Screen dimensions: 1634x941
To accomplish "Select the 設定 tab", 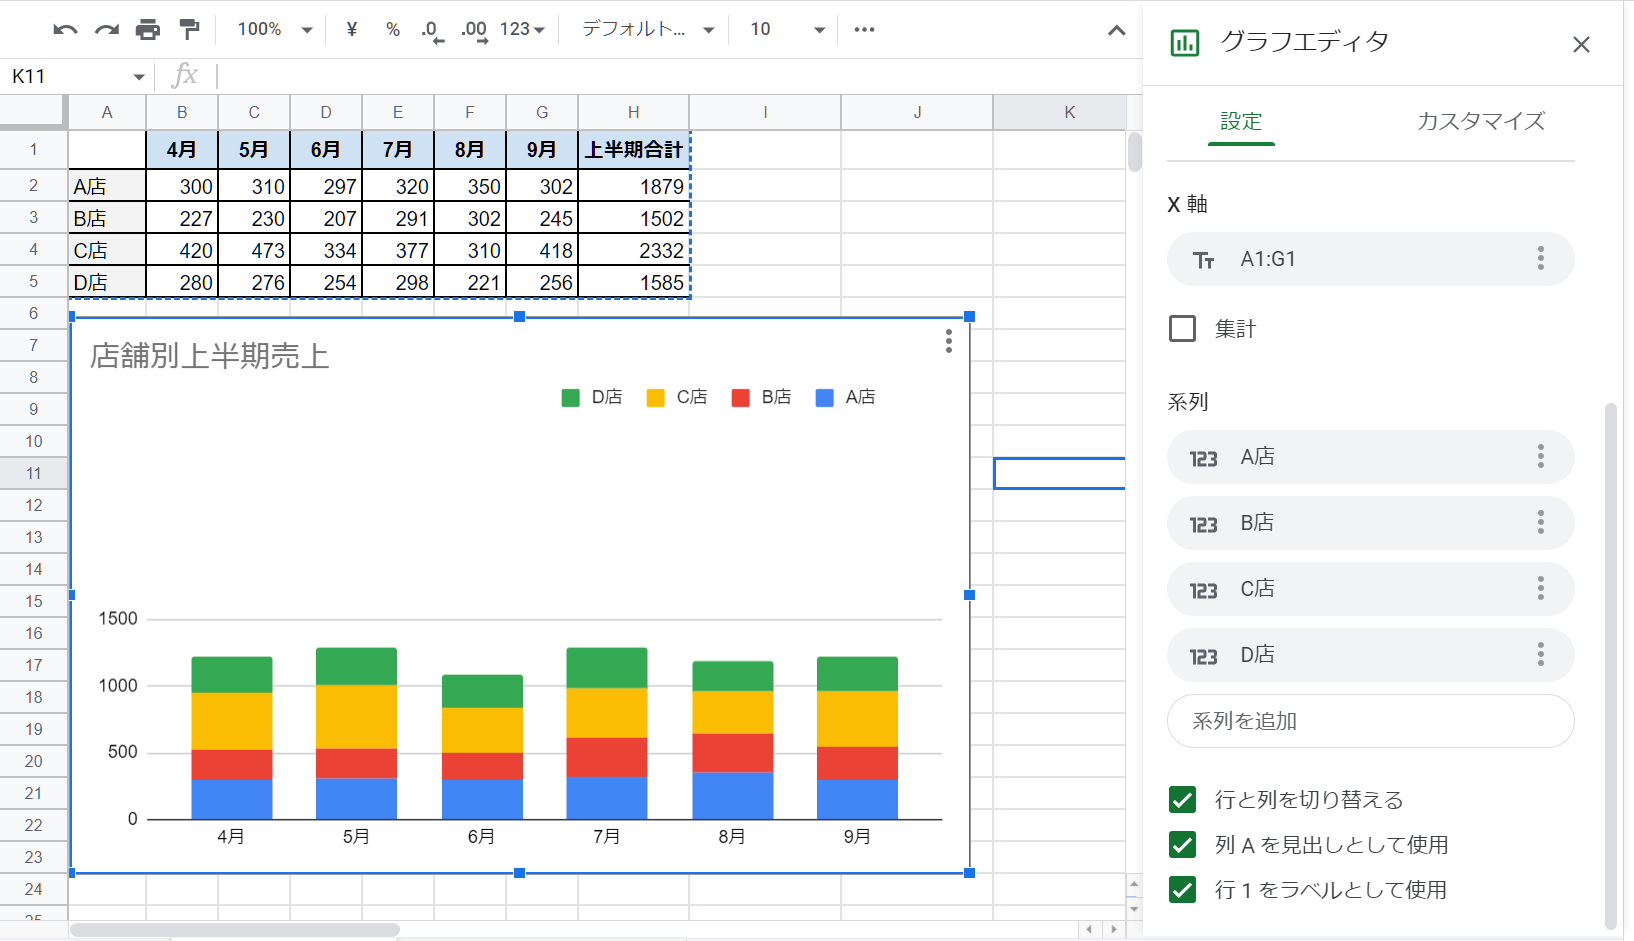I will pos(1241,122).
